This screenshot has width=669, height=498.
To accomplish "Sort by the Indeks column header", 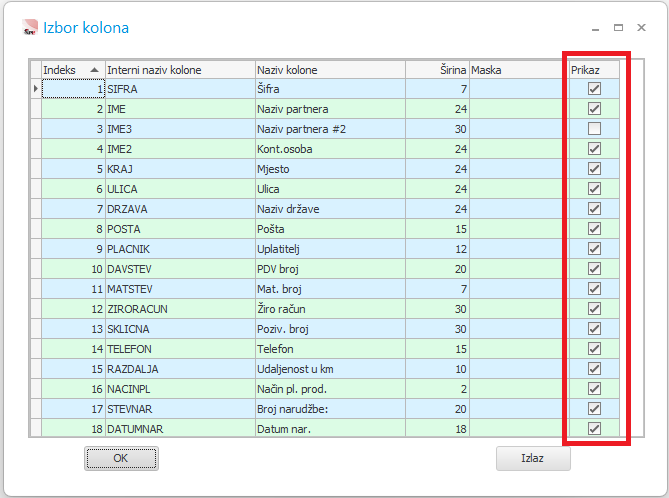I will pyautogui.click(x=73, y=70).
